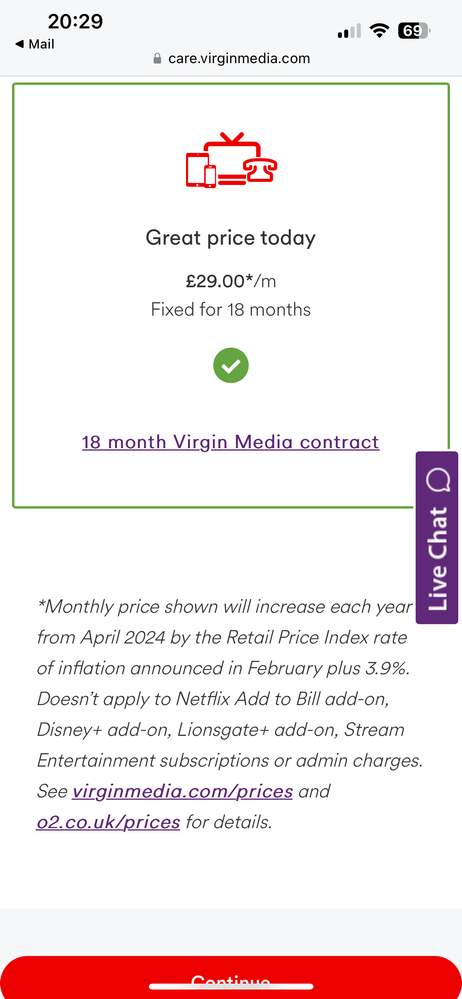Viewport: 462px width, 999px height.
Task: Open the Live Chat side tab
Action: 437,538
